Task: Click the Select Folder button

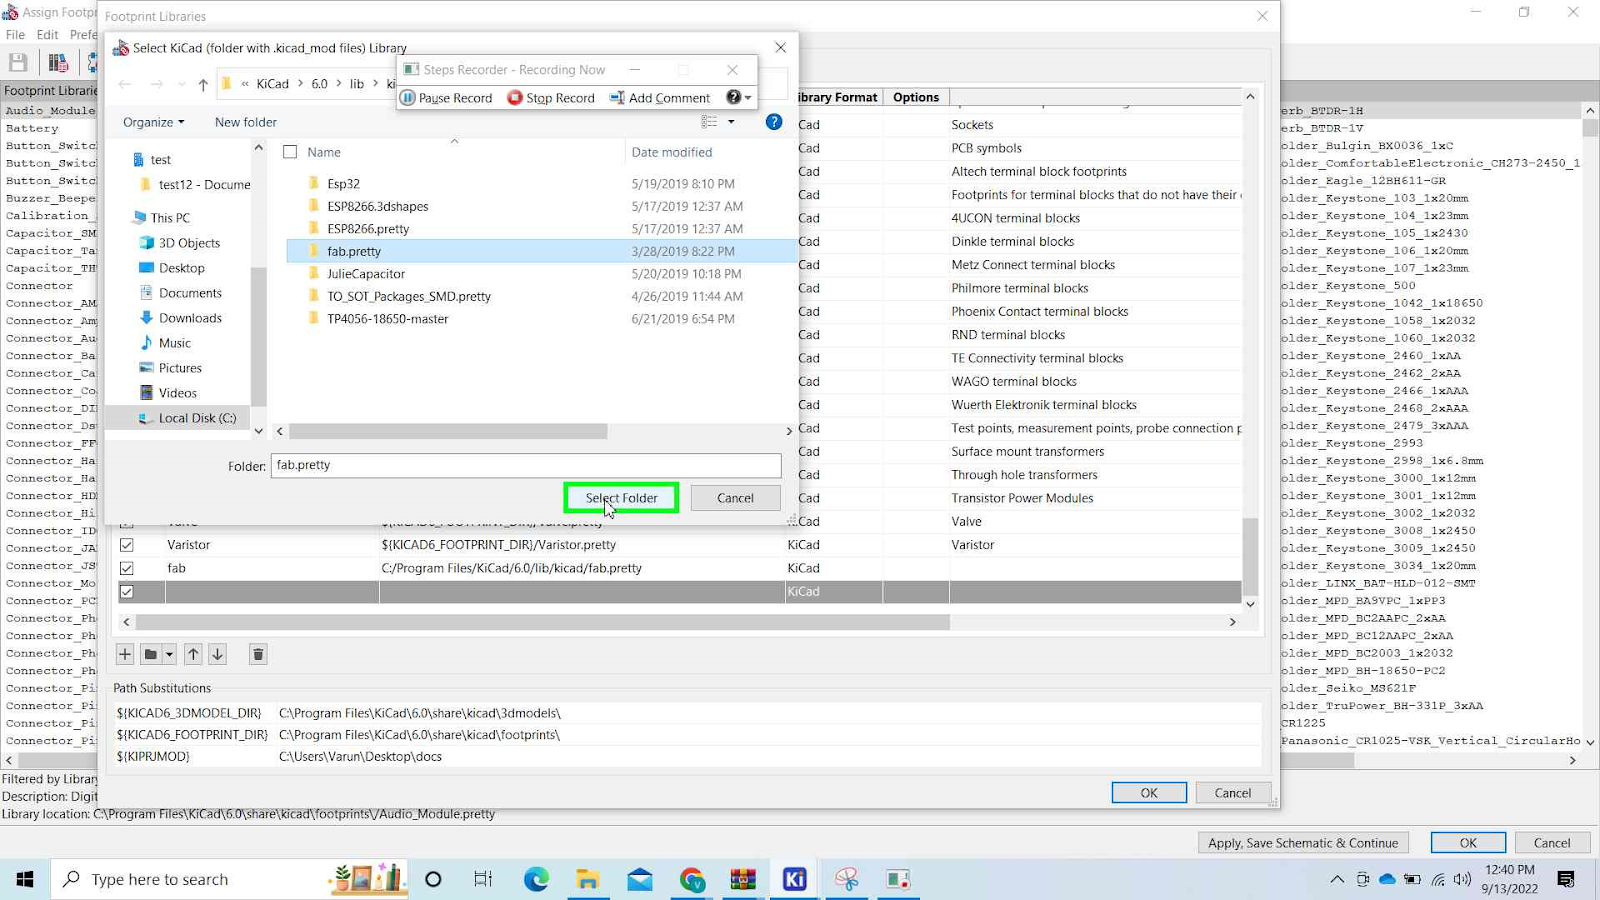Action: pos(621,498)
